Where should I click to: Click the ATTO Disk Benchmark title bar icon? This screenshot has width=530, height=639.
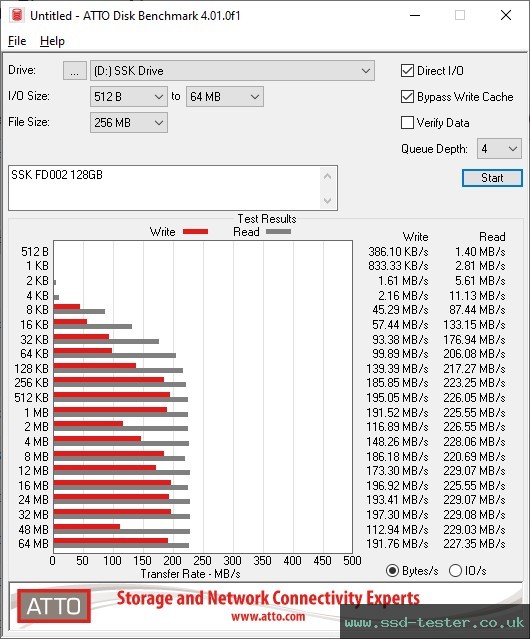pos(17,15)
